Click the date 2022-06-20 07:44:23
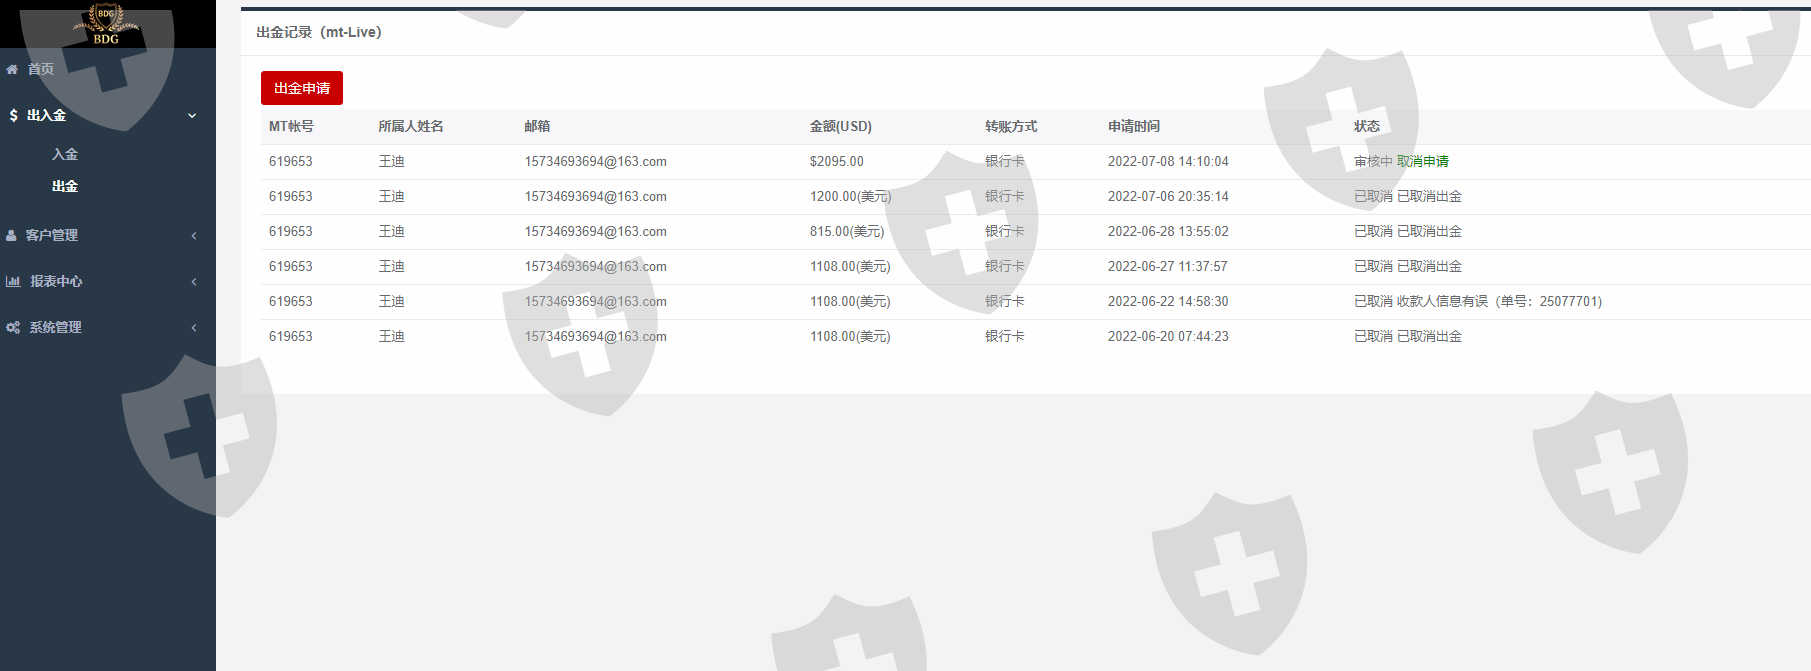Screen dimensions: 1811x671 click(1168, 336)
